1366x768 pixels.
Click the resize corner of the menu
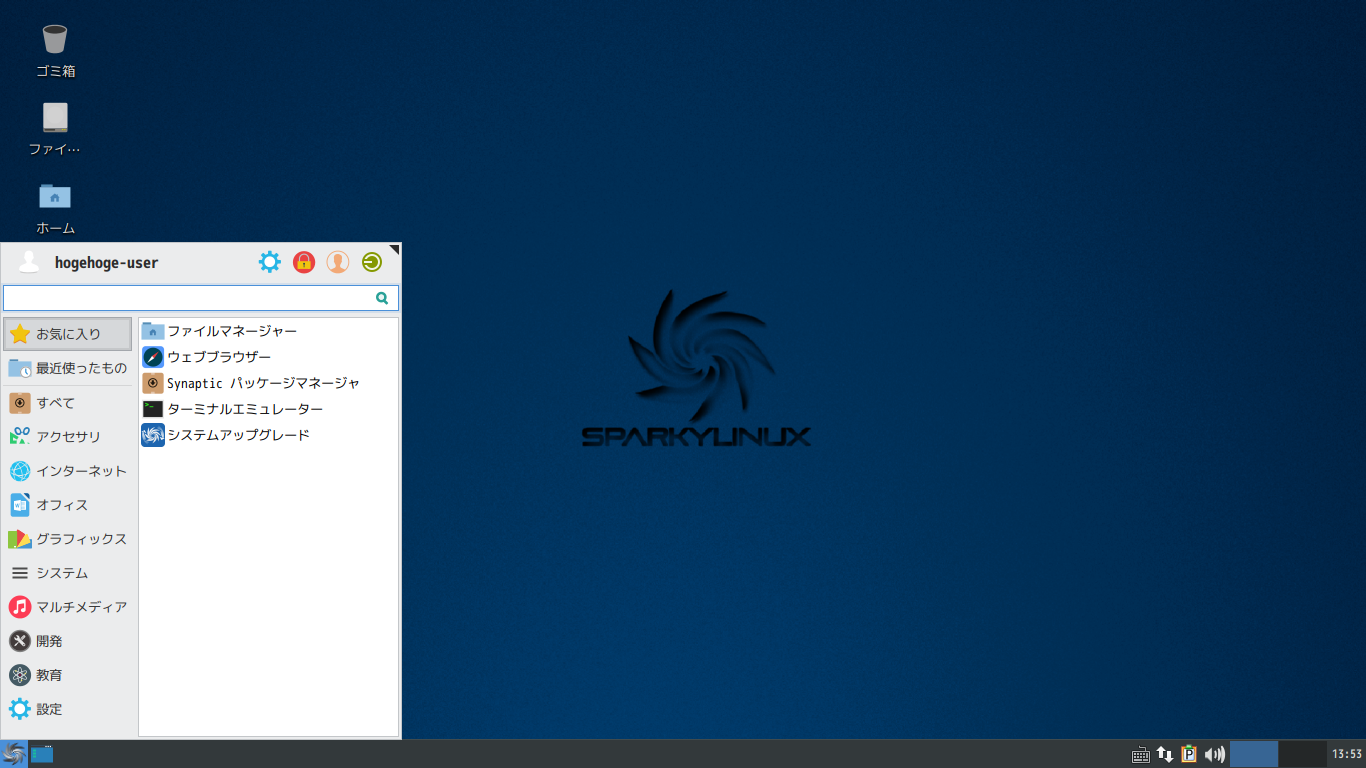(394, 249)
